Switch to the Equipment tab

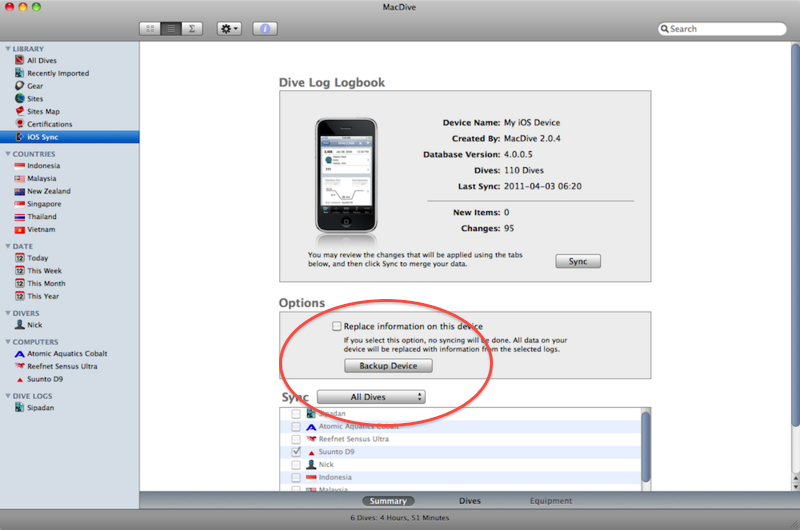coord(550,501)
